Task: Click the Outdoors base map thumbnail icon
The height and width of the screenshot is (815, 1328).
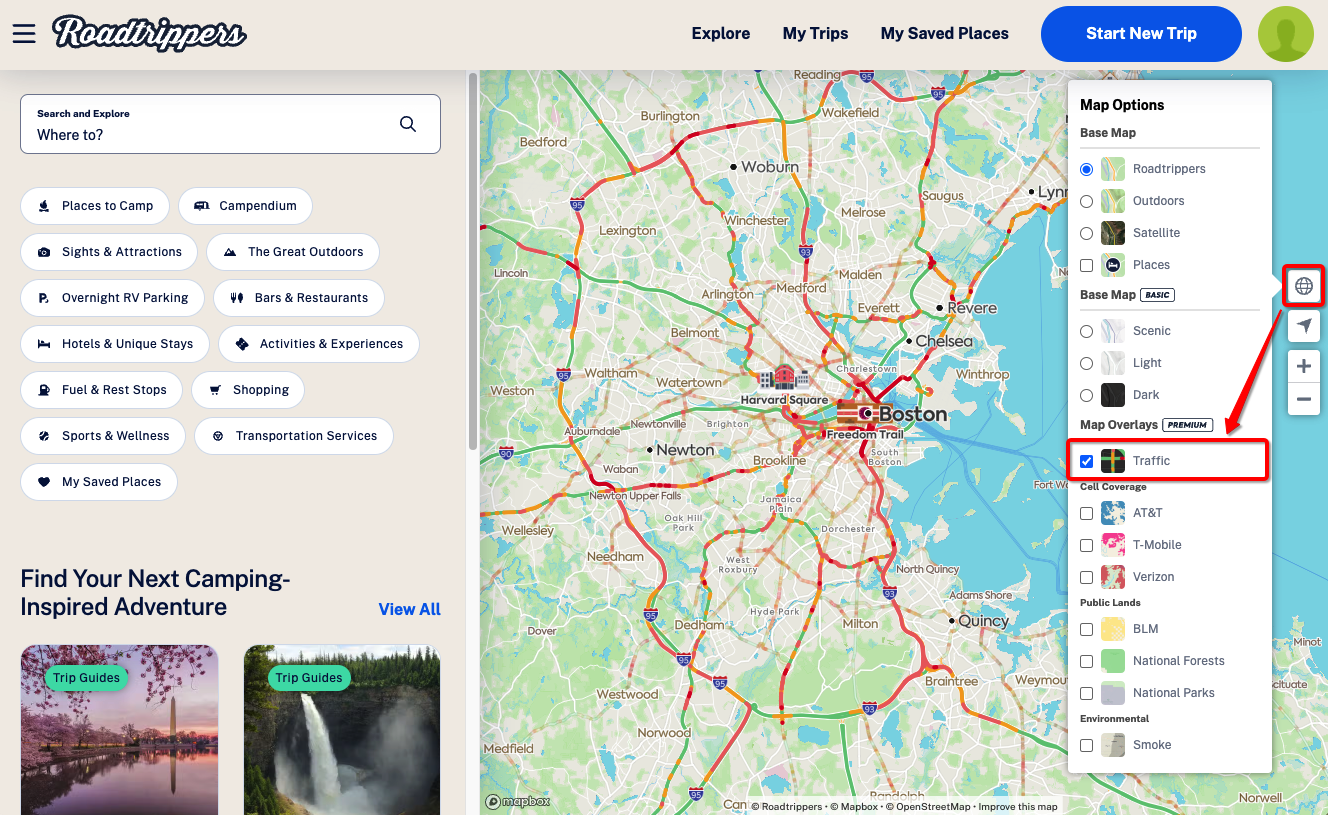Action: (x=1113, y=201)
